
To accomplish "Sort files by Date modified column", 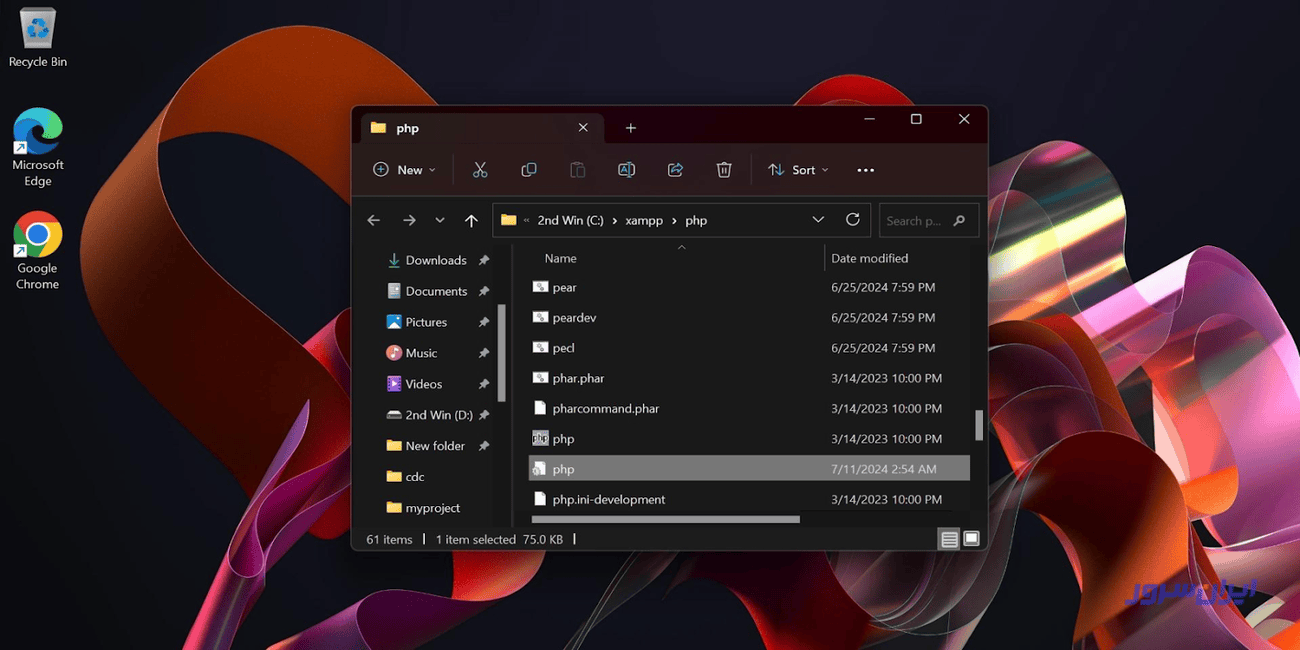I will click(x=869, y=258).
